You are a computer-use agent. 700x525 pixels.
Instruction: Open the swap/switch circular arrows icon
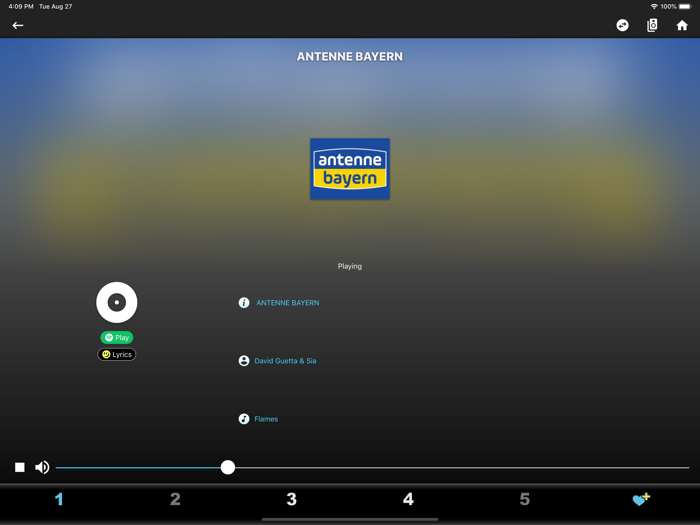coord(622,25)
